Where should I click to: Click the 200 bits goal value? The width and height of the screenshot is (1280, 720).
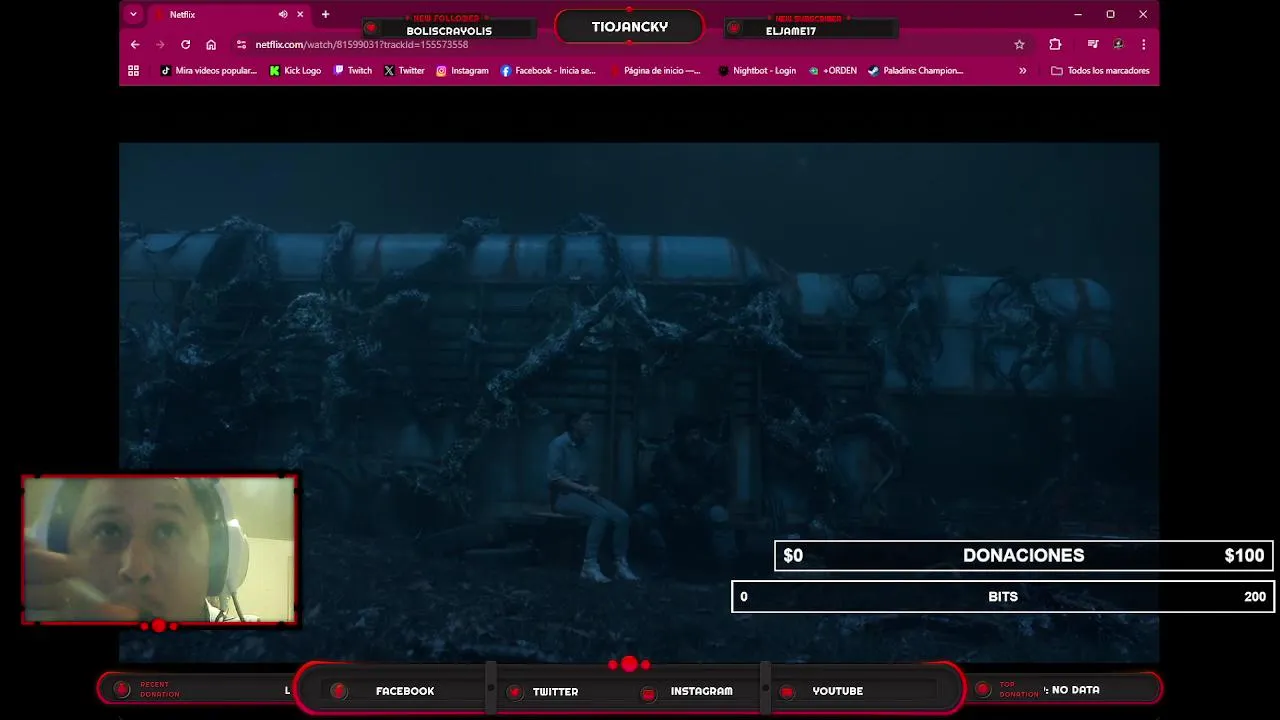tap(1255, 596)
